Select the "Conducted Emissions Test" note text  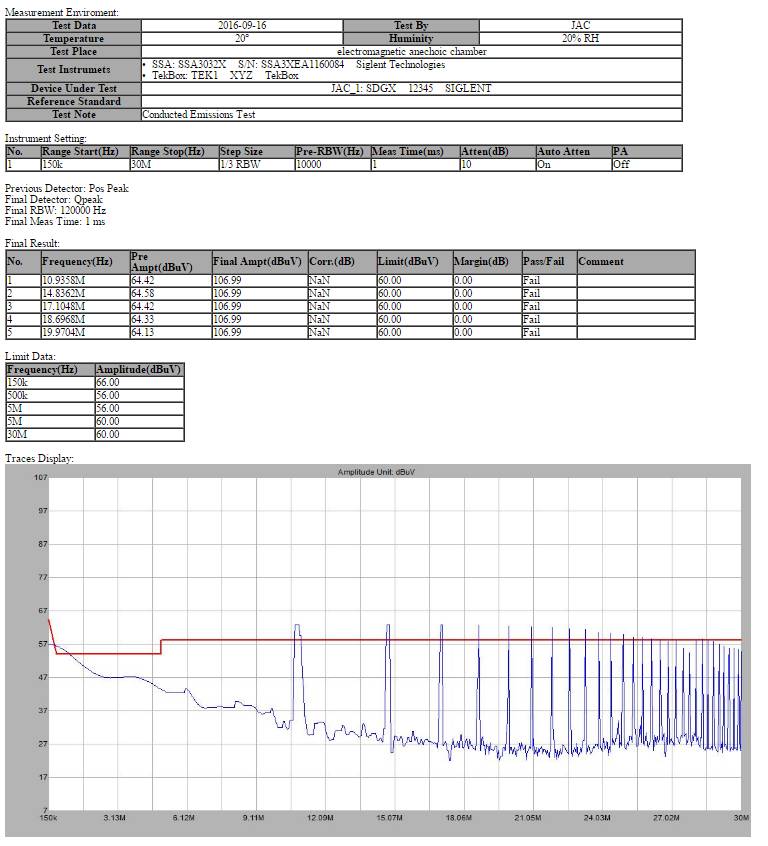point(199,115)
